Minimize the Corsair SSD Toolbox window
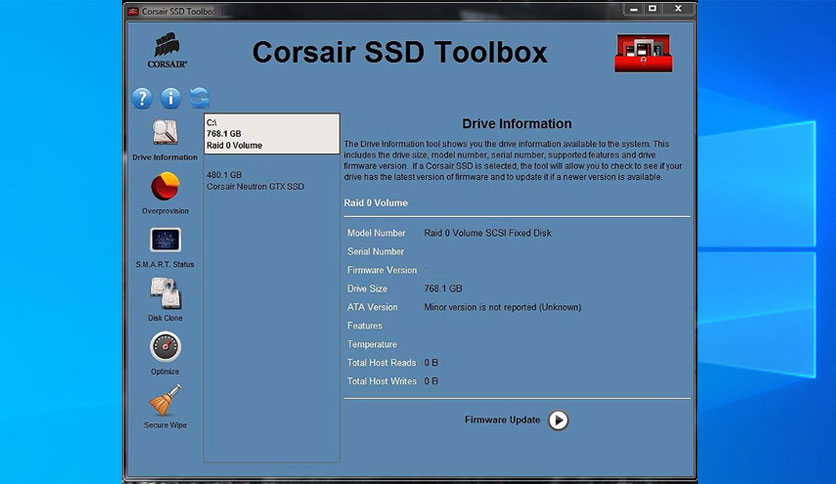Screen dimensions: 836x484 [633, 9]
